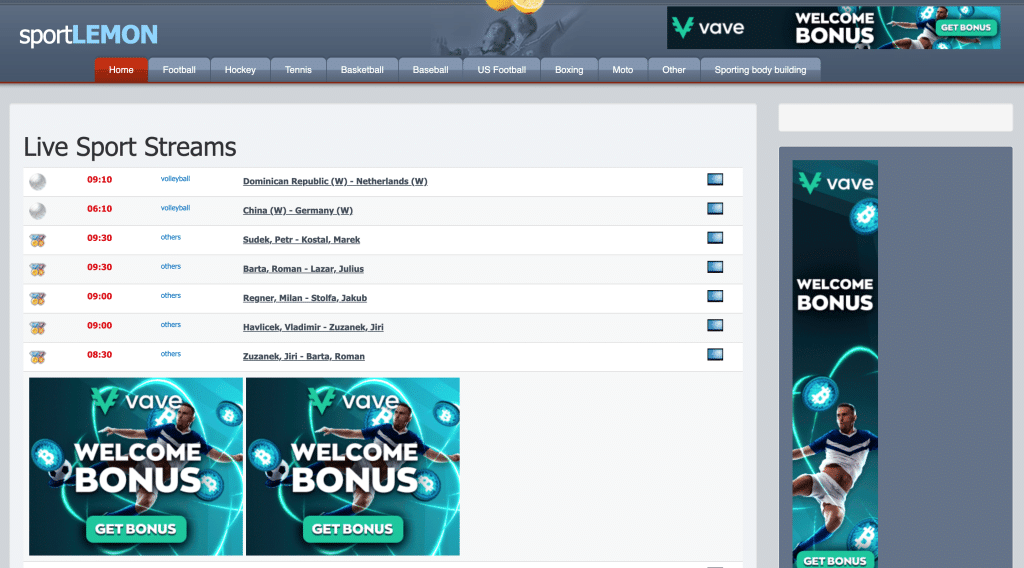
Task: Switch to the Hockey tab
Action: click(240, 70)
